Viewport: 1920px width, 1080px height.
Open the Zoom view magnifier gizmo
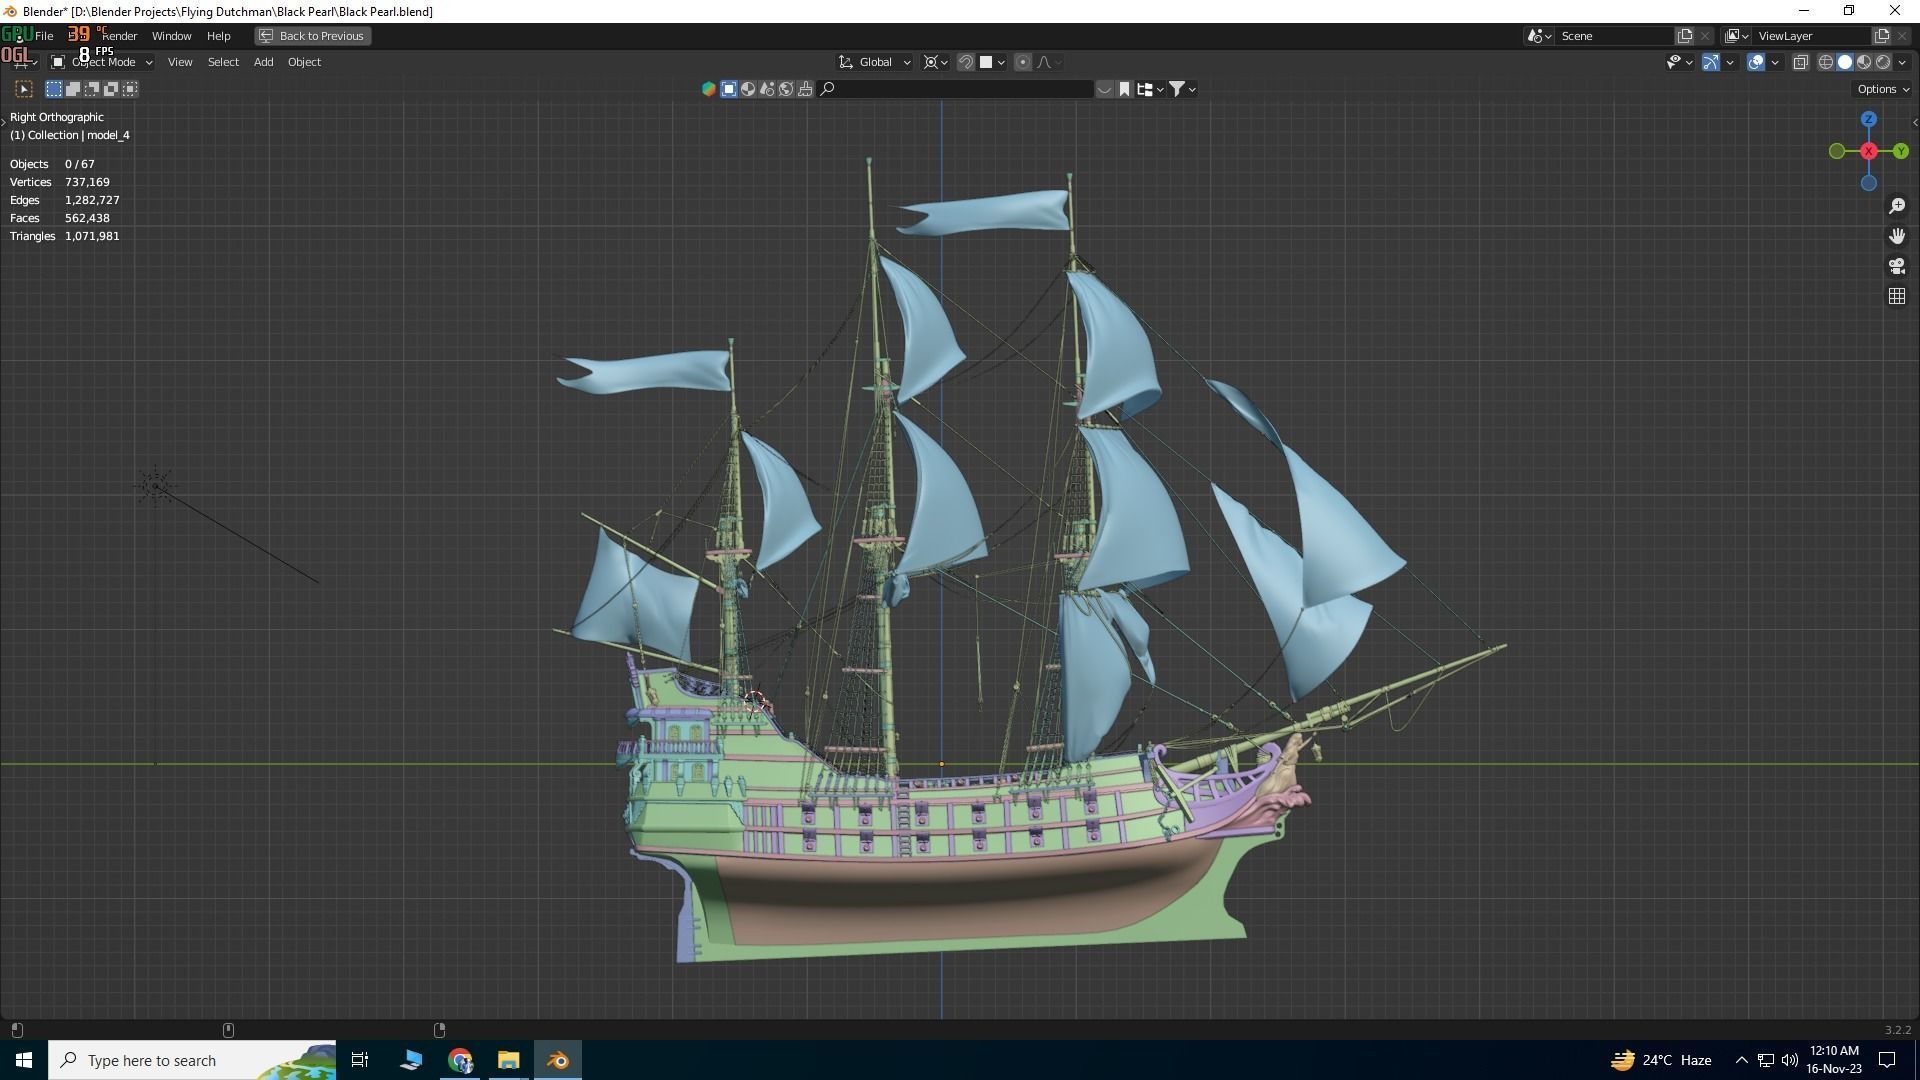tap(1897, 206)
